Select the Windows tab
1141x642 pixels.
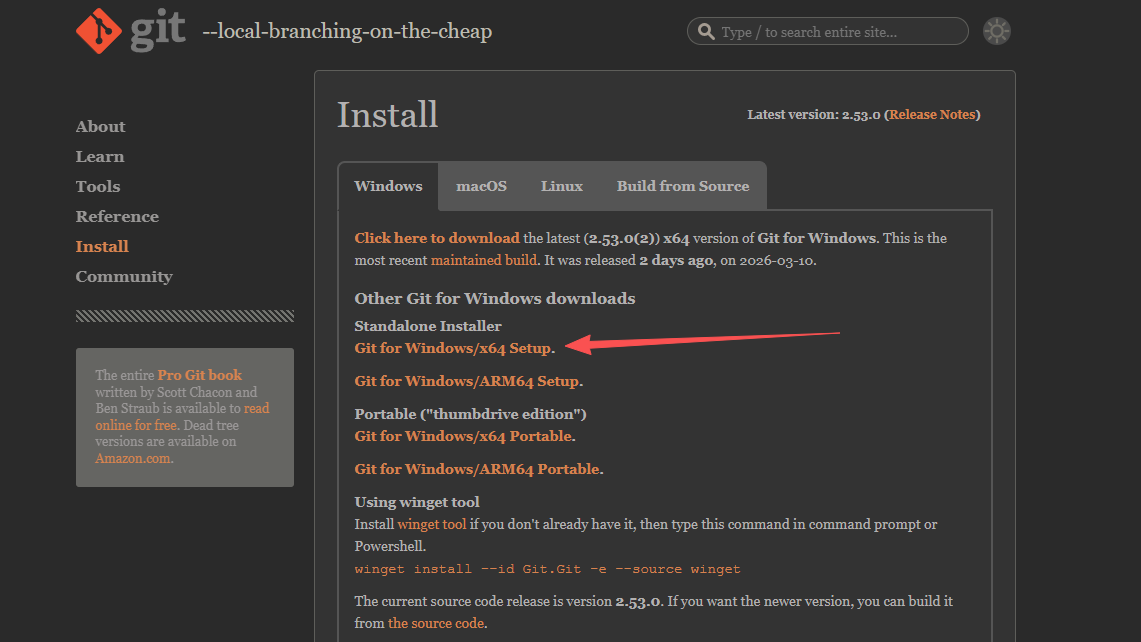pyautogui.click(x=388, y=186)
